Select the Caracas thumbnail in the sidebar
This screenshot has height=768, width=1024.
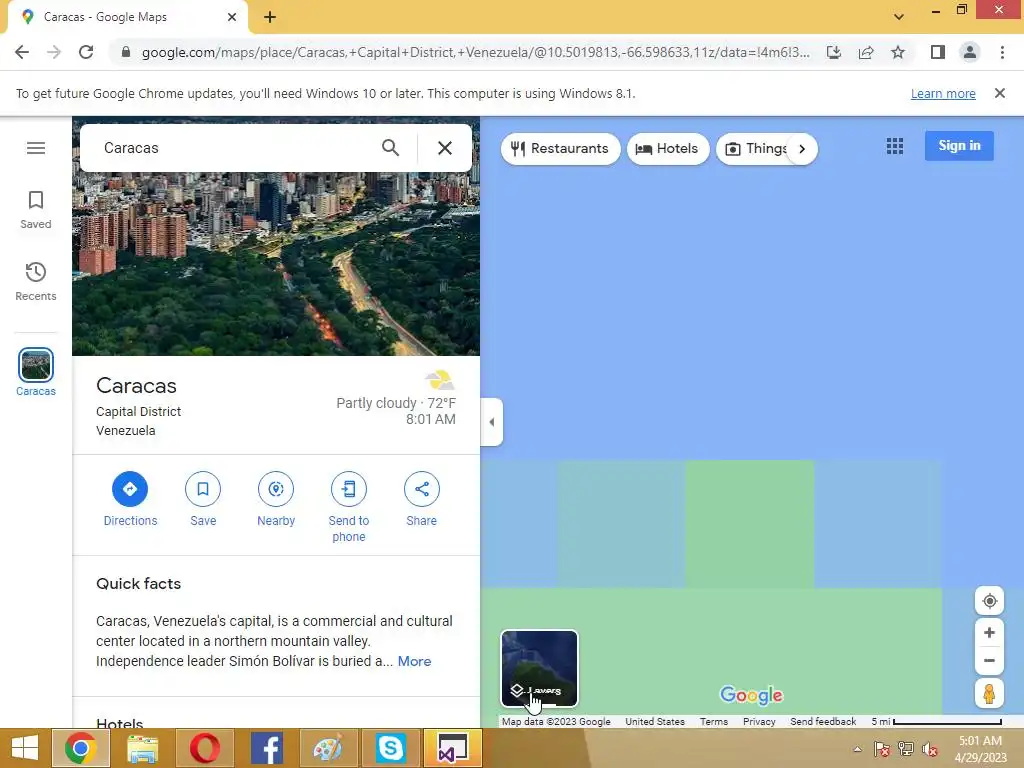click(x=36, y=372)
